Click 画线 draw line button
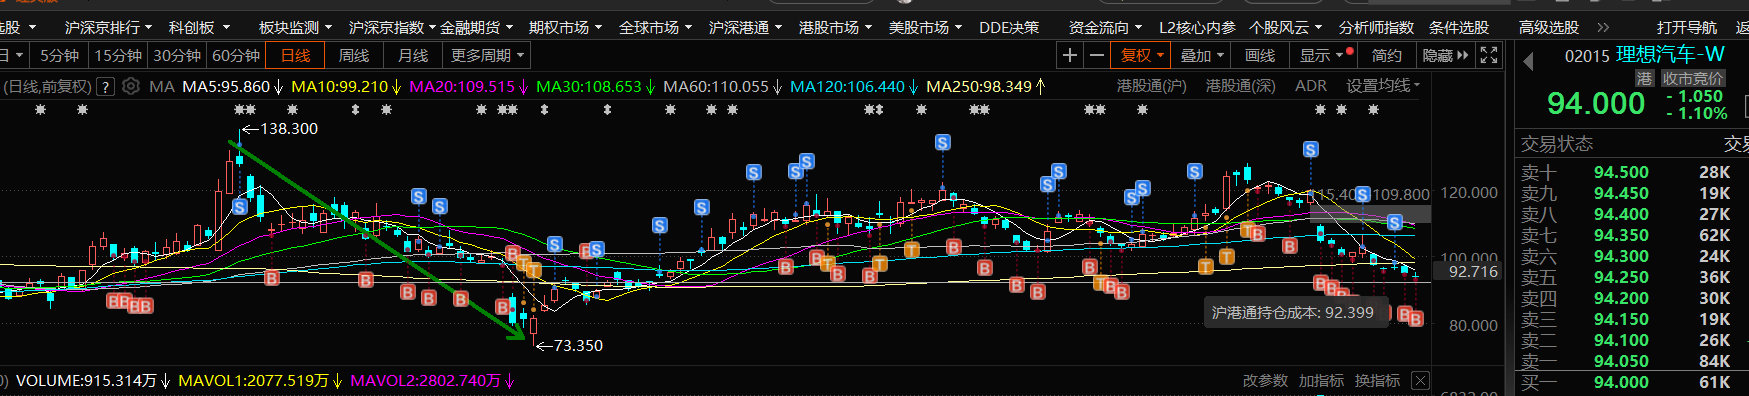1749x396 pixels. (x=1260, y=55)
